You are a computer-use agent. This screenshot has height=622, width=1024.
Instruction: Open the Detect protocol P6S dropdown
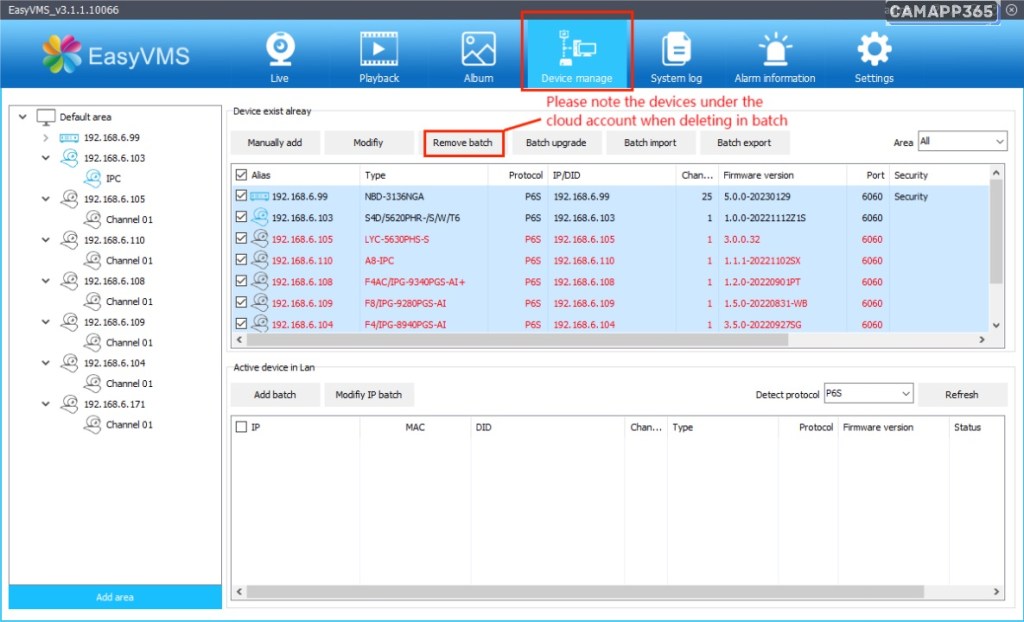(x=868, y=394)
